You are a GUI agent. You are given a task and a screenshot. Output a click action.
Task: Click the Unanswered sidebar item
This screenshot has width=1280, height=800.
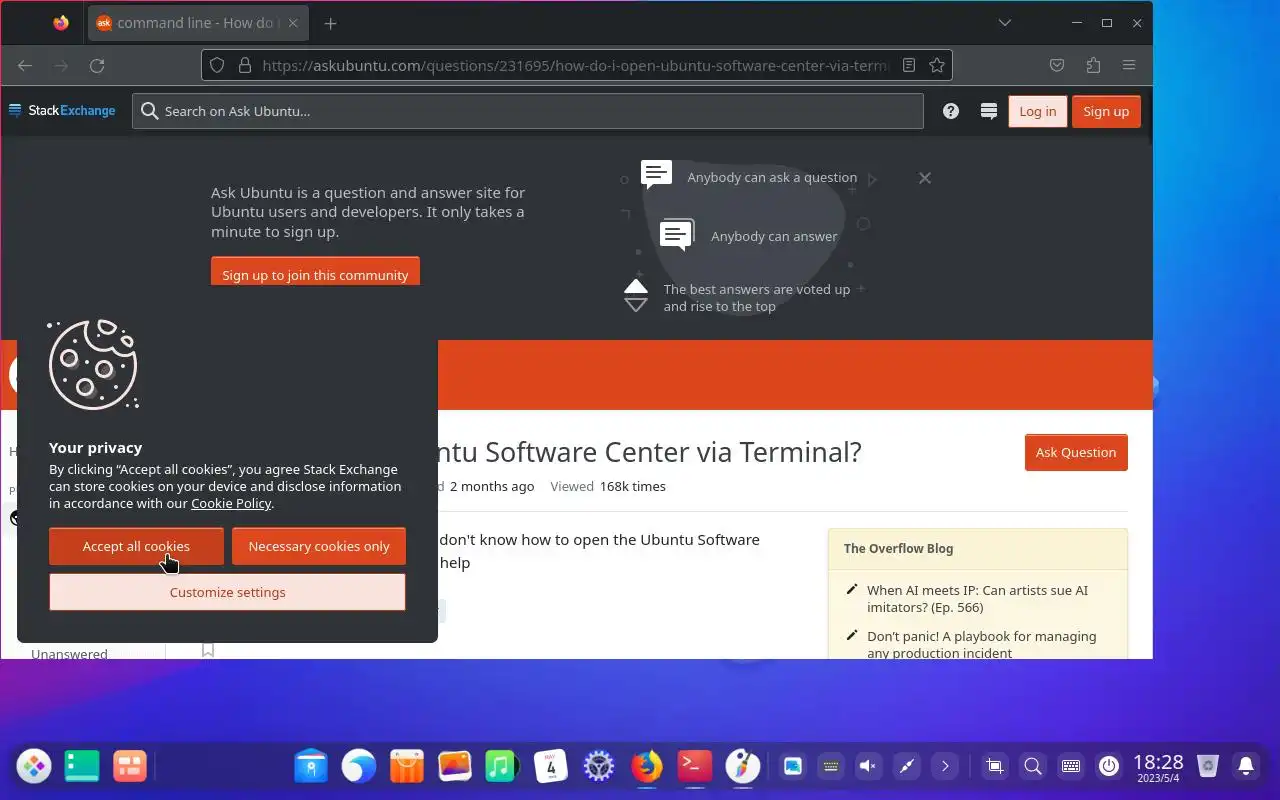point(69,653)
